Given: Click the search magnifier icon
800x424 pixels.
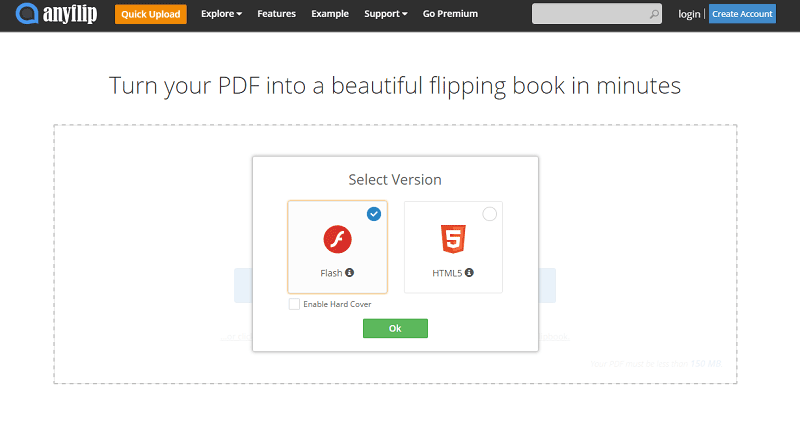Looking at the screenshot, I should pos(654,14).
